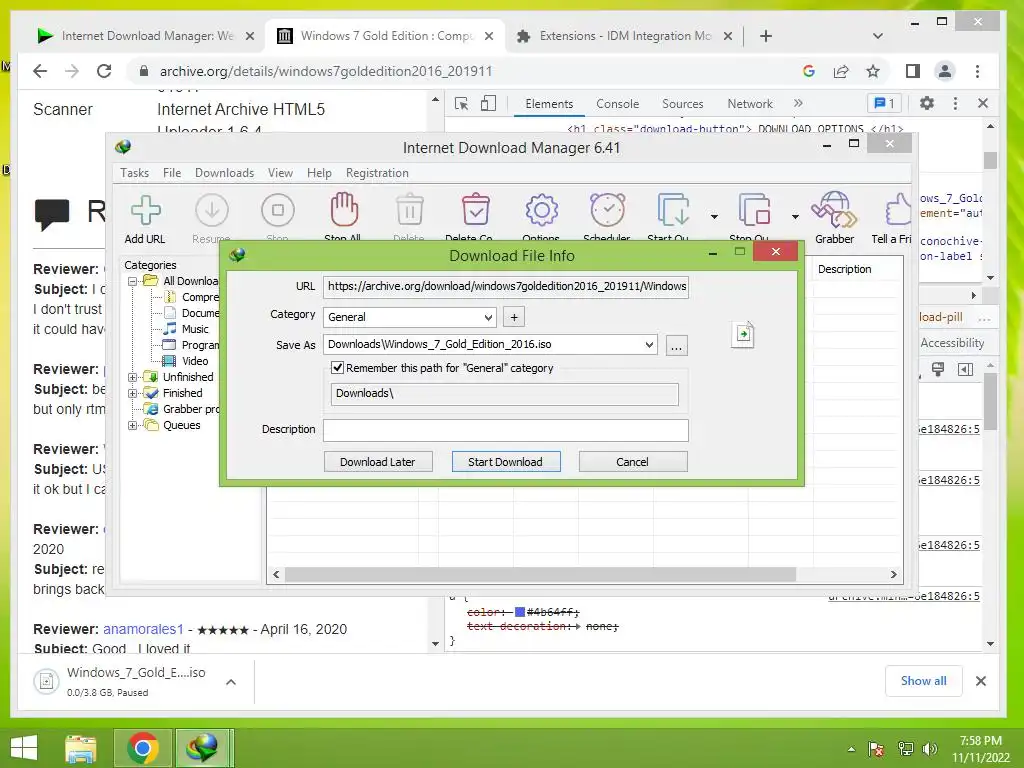Image resolution: width=1024 pixels, height=768 pixels.
Task: Open the Windows Start button
Action: tap(24, 748)
